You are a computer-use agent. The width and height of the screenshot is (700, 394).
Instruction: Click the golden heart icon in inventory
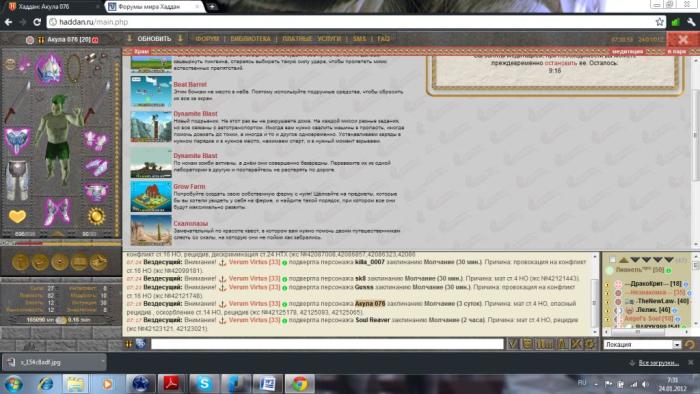tap(17, 216)
